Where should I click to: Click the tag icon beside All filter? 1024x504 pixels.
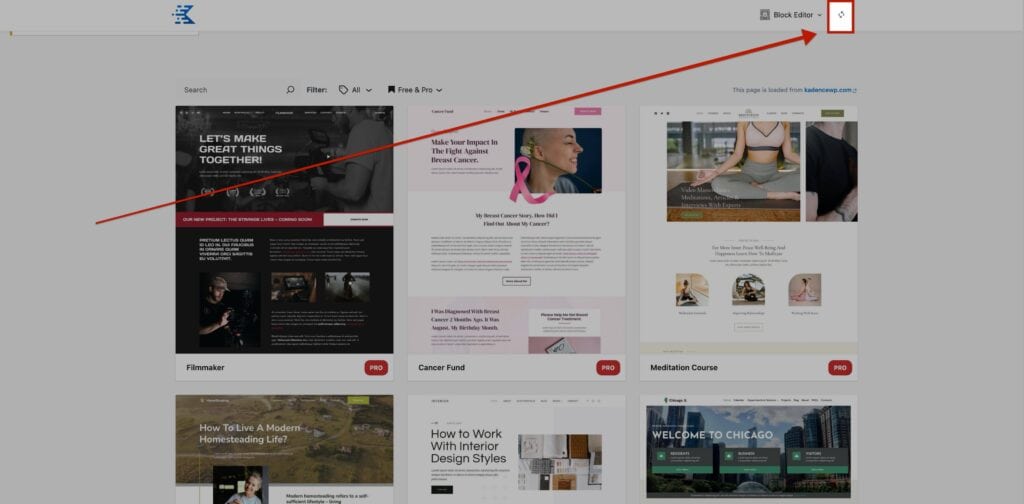[x=344, y=90]
